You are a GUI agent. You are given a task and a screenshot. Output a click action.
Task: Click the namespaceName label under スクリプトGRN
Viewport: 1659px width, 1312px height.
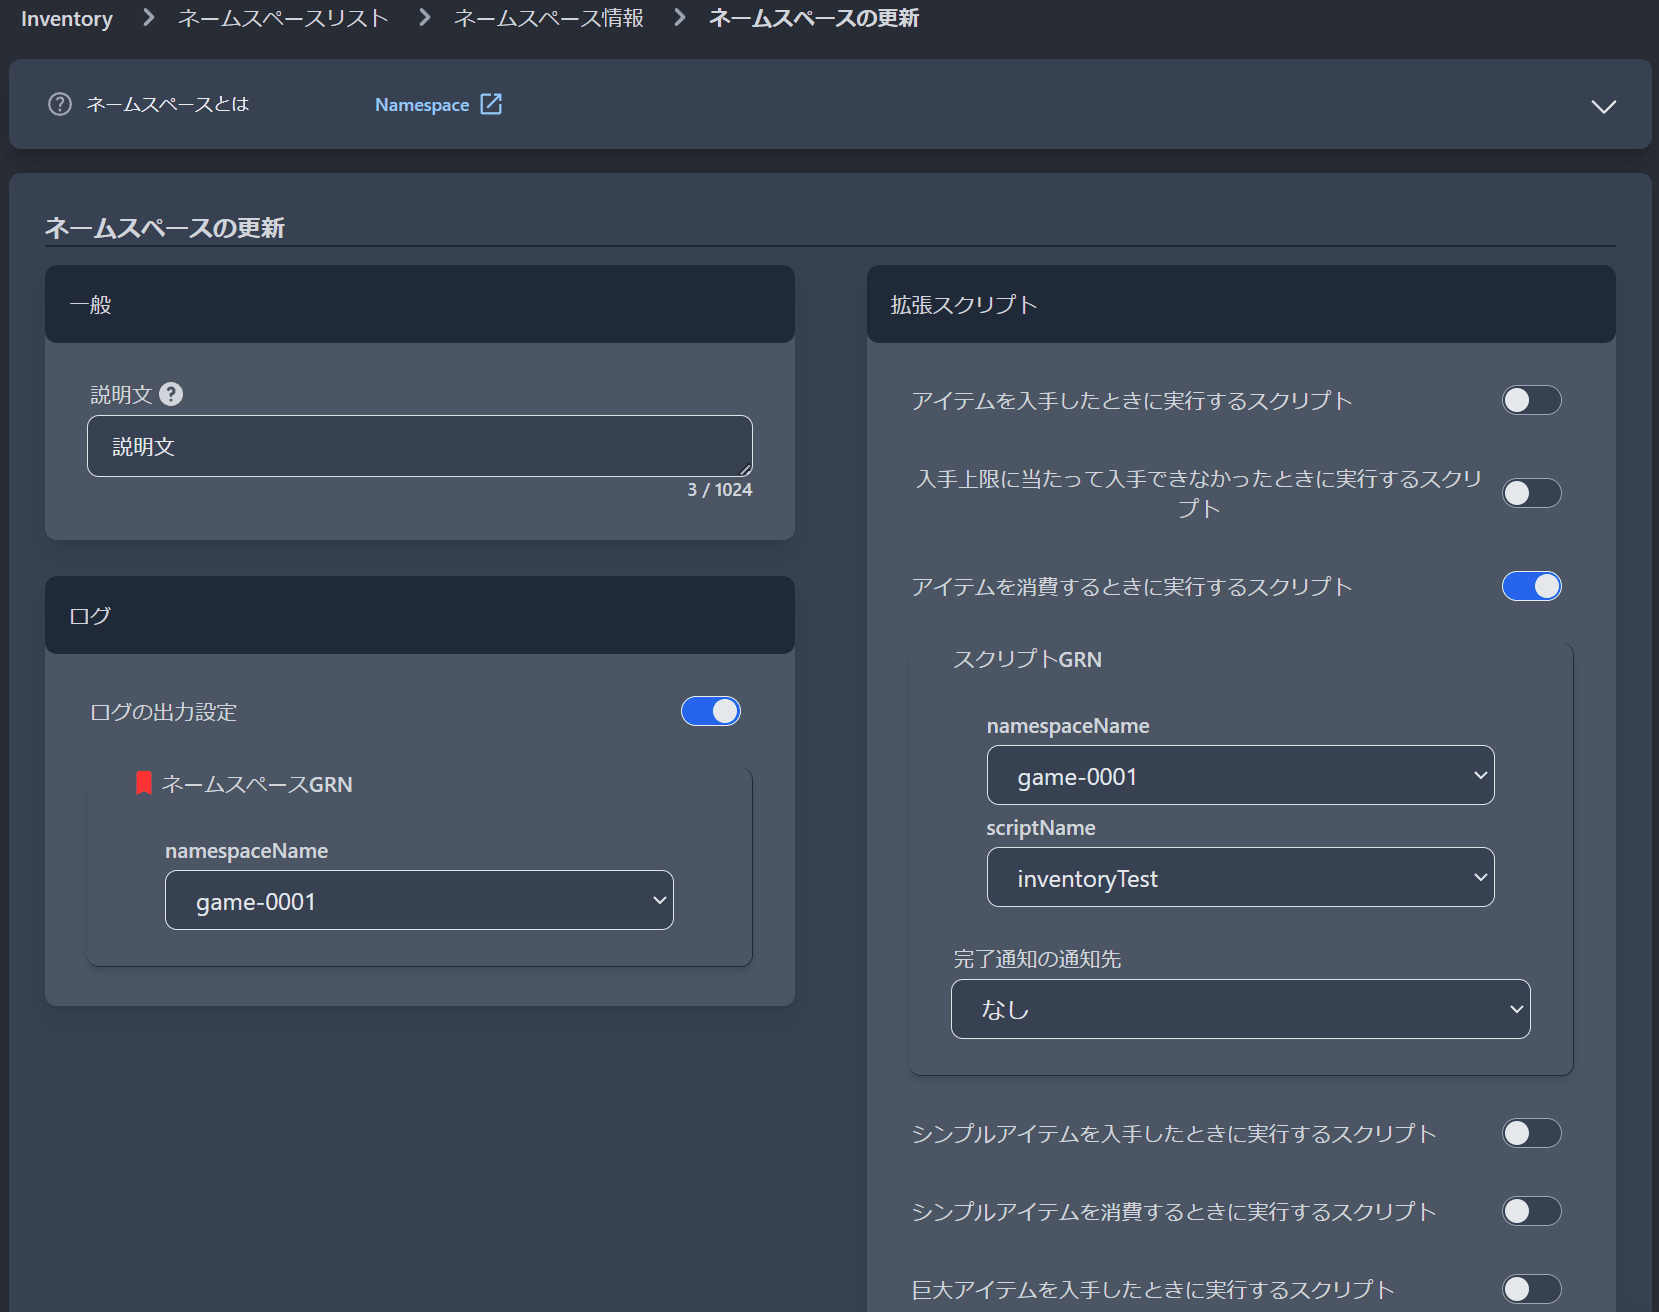1068,726
